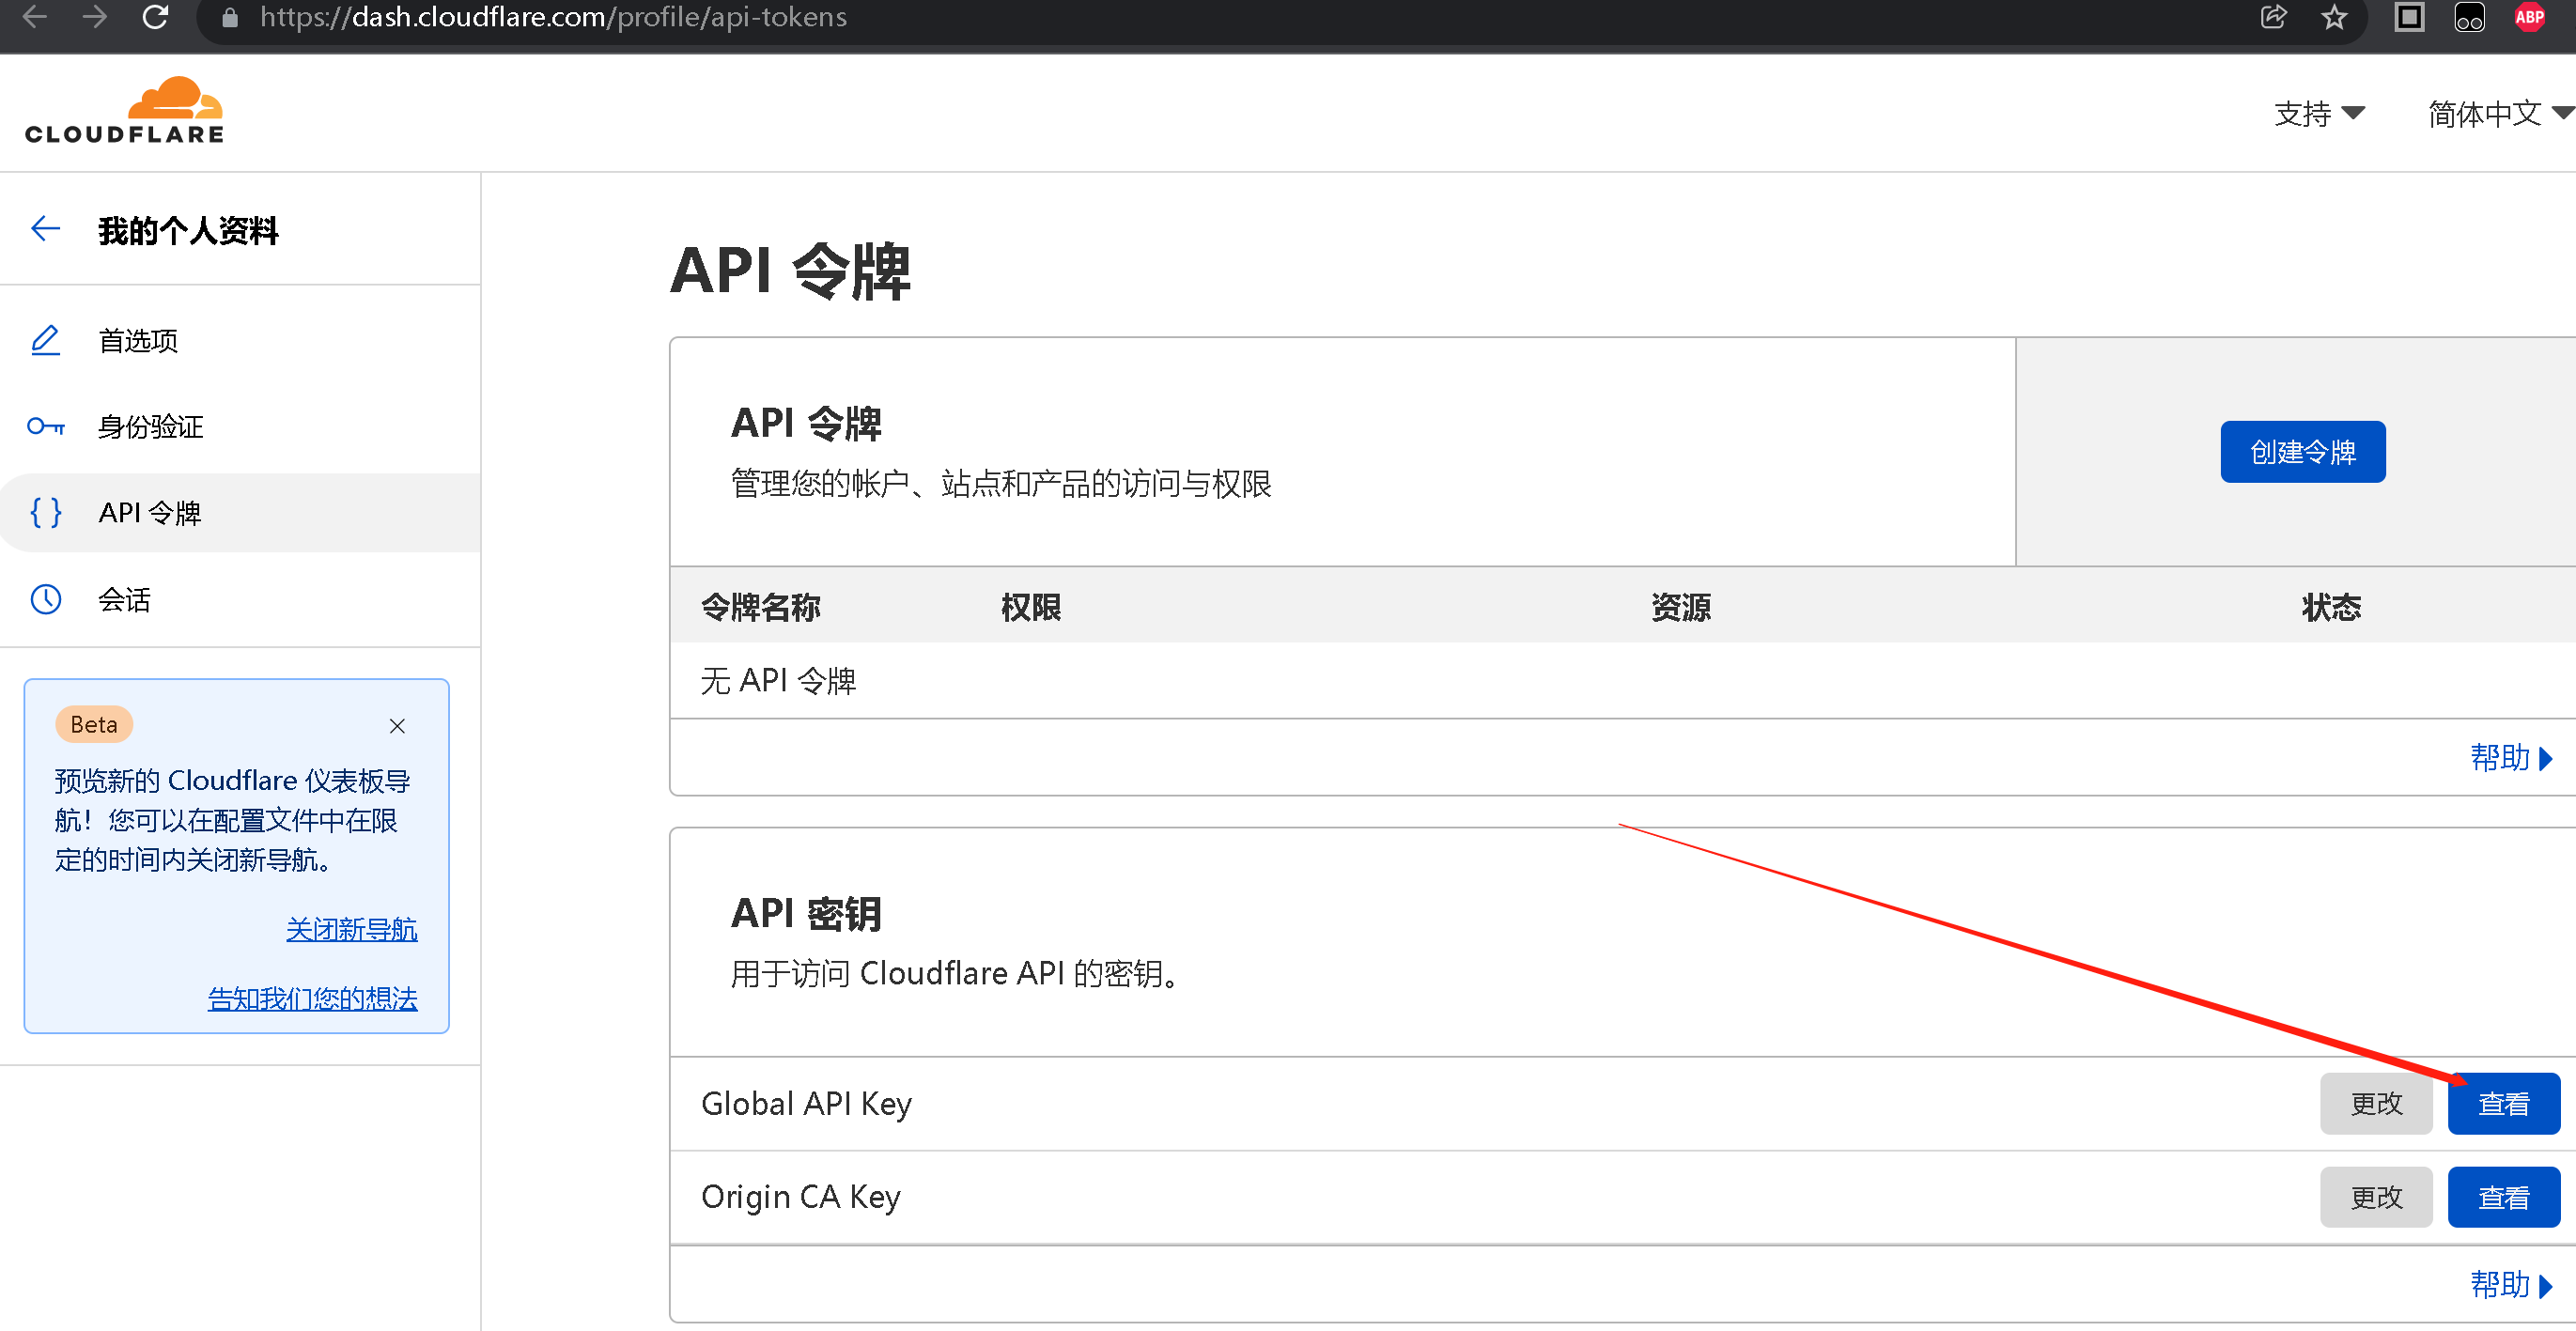View the Global API Key

pos(2503,1104)
